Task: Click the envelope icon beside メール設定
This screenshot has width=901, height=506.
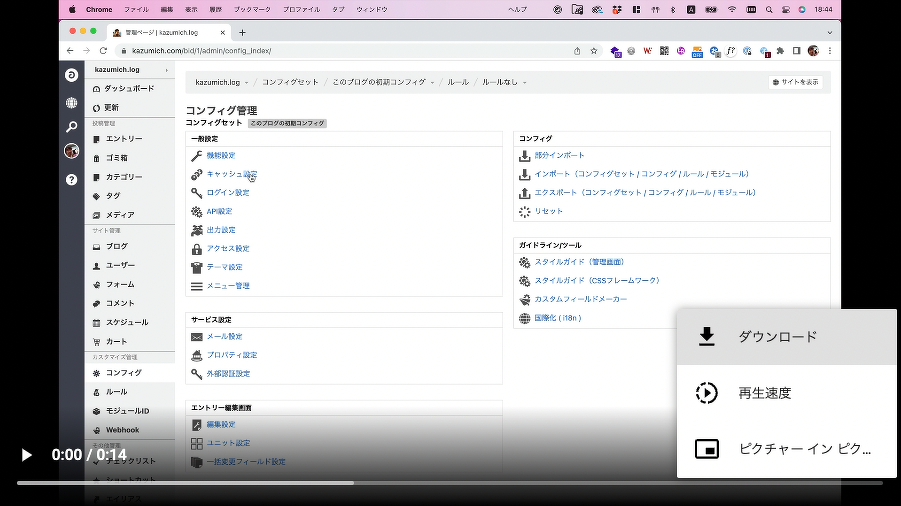Action: pos(197,337)
